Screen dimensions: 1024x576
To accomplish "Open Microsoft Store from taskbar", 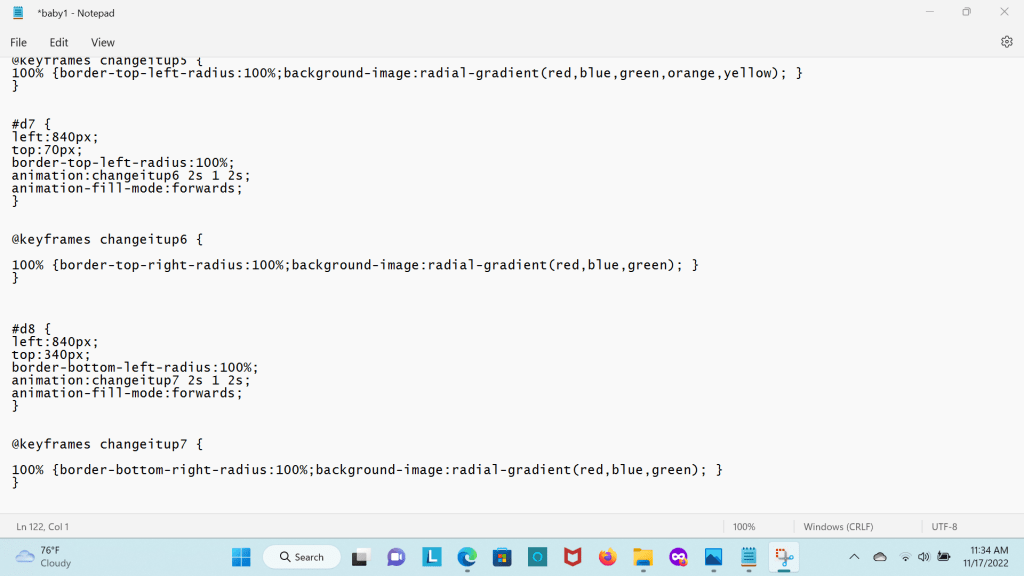I will point(502,557).
